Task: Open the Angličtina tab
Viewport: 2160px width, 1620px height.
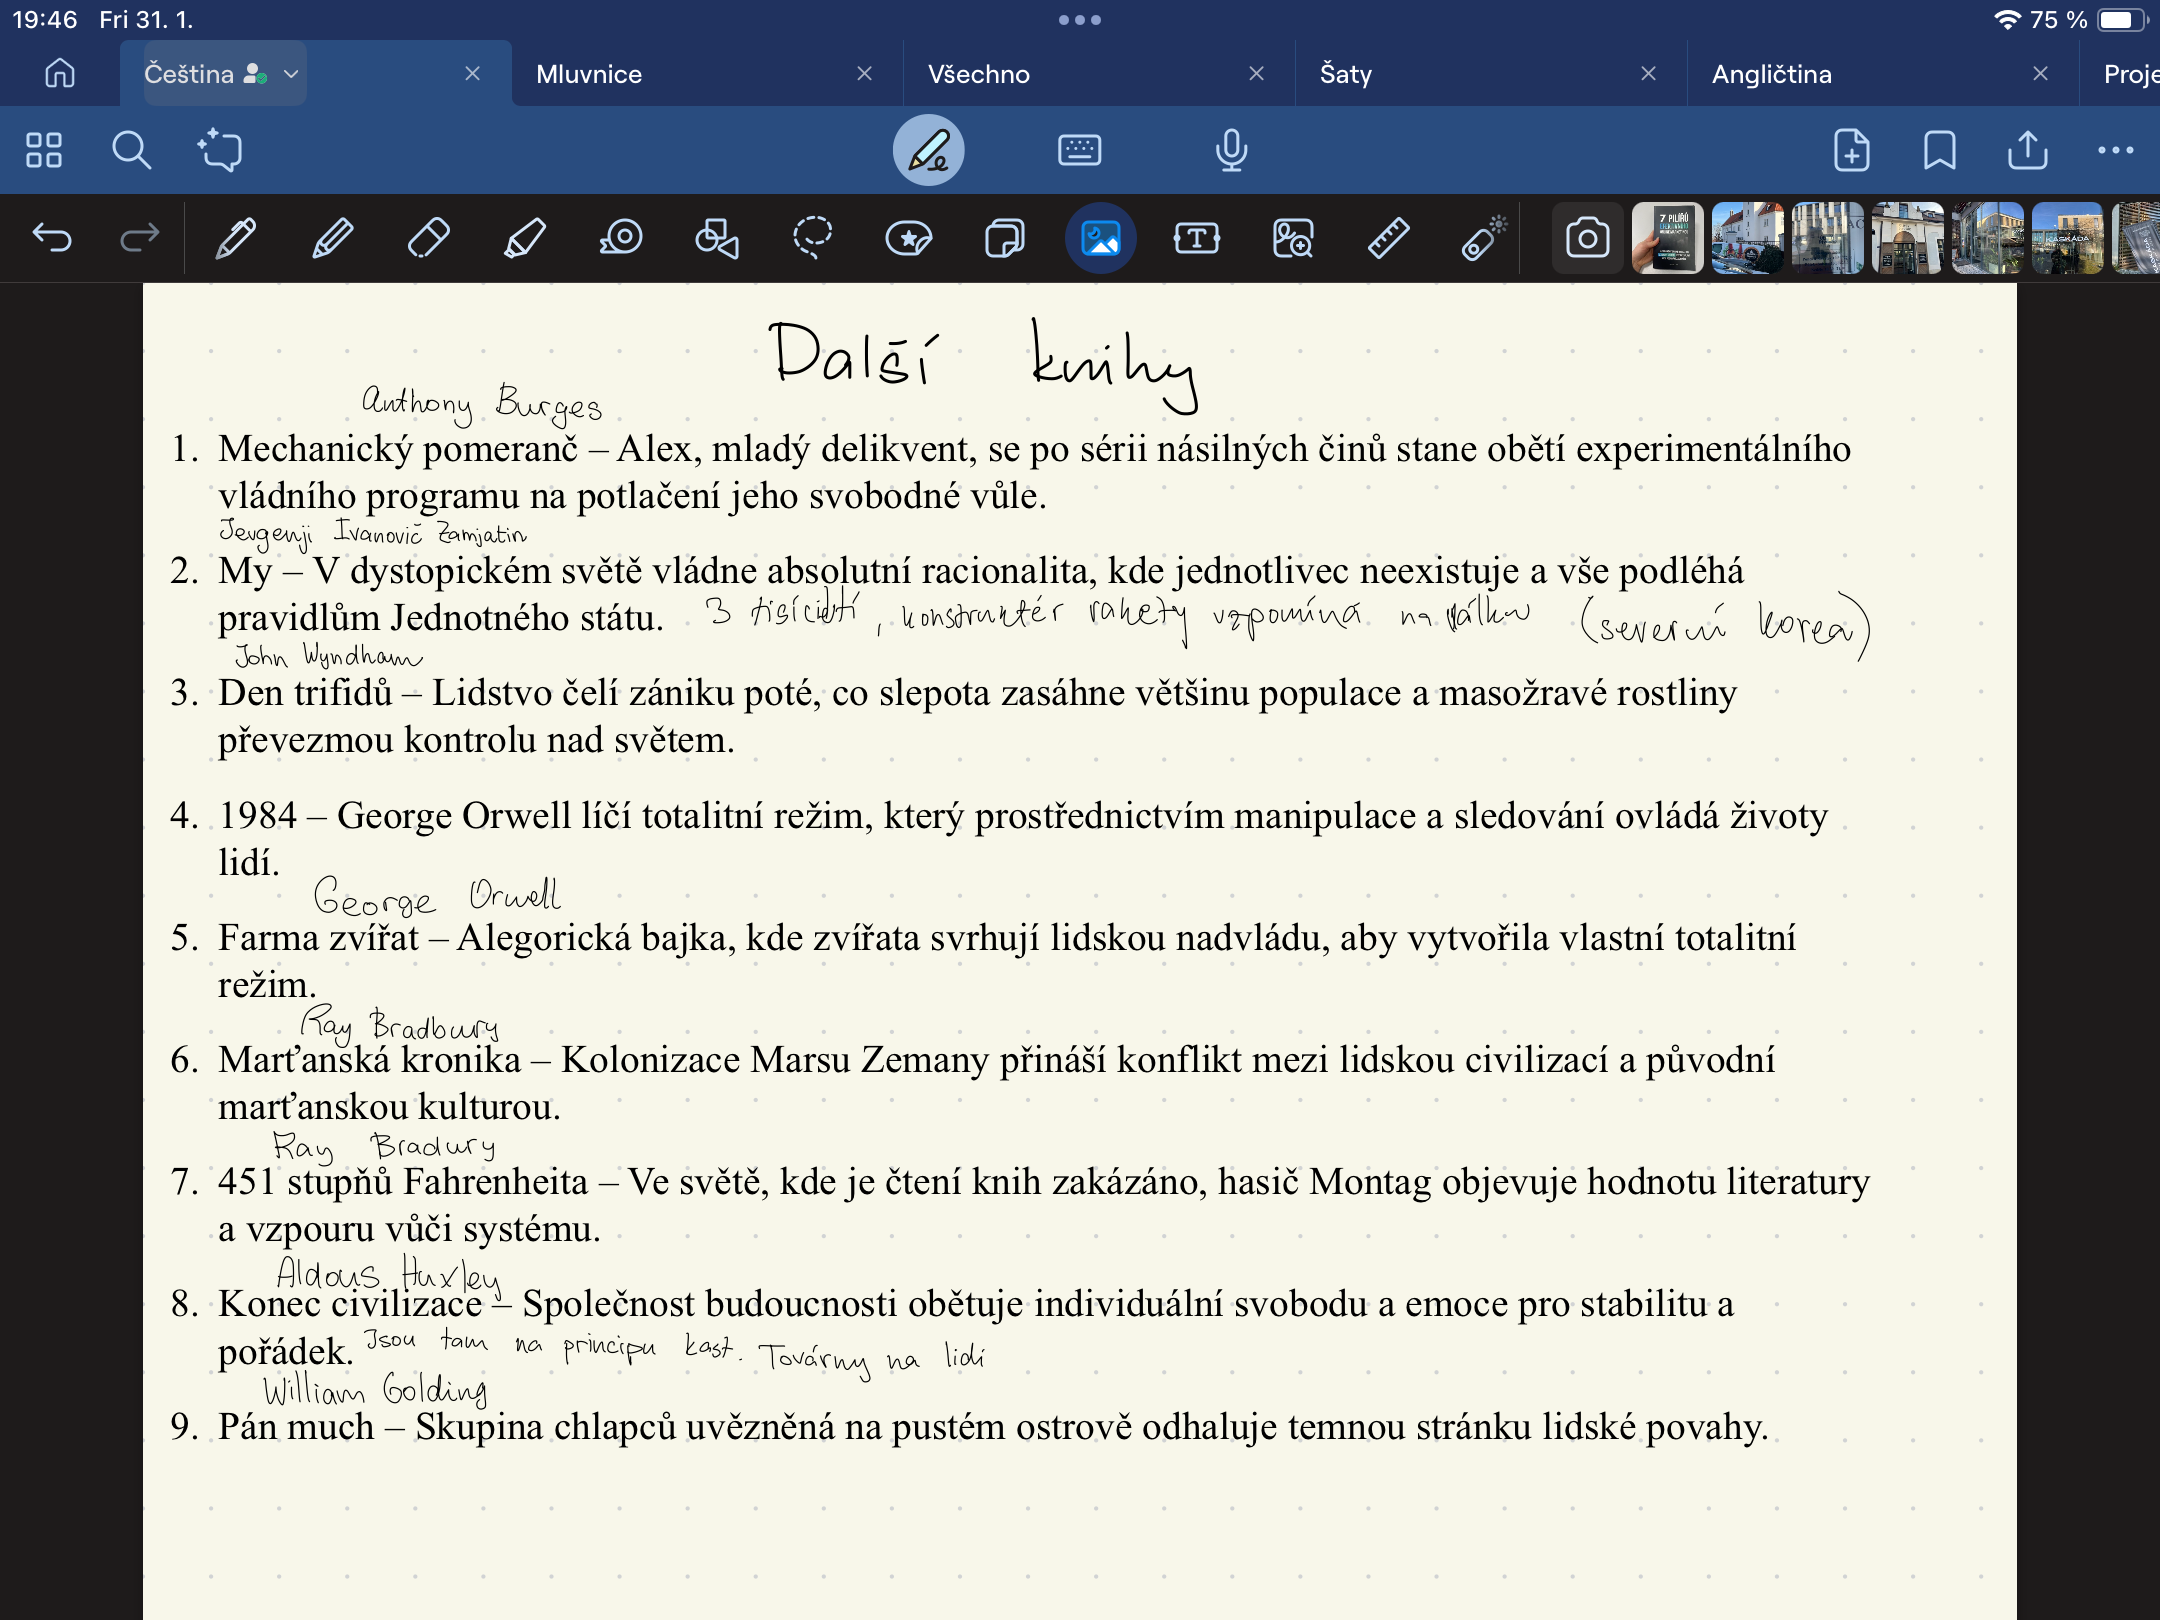Action: click(x=1771, y=74)
